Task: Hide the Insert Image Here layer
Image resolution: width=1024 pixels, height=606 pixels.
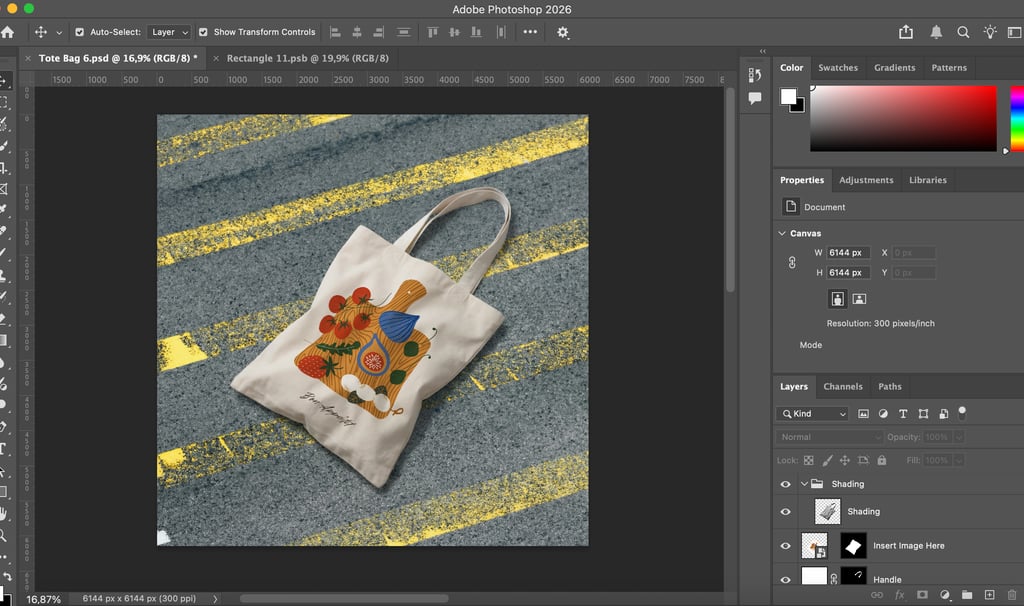Action: pos(785,546)
